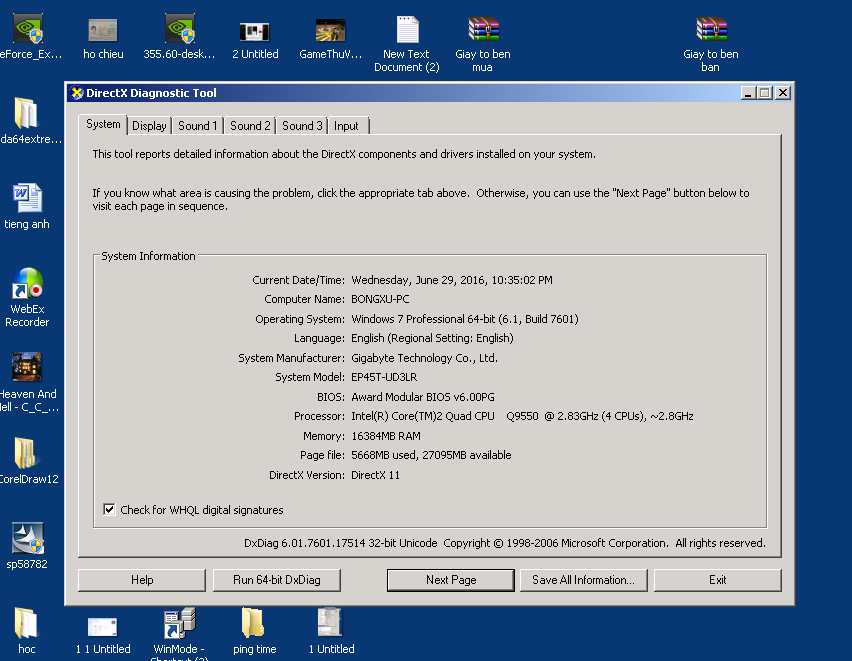Select the GameThuV desktop icon
Screen dimensions: 852x661
point(330,31)
